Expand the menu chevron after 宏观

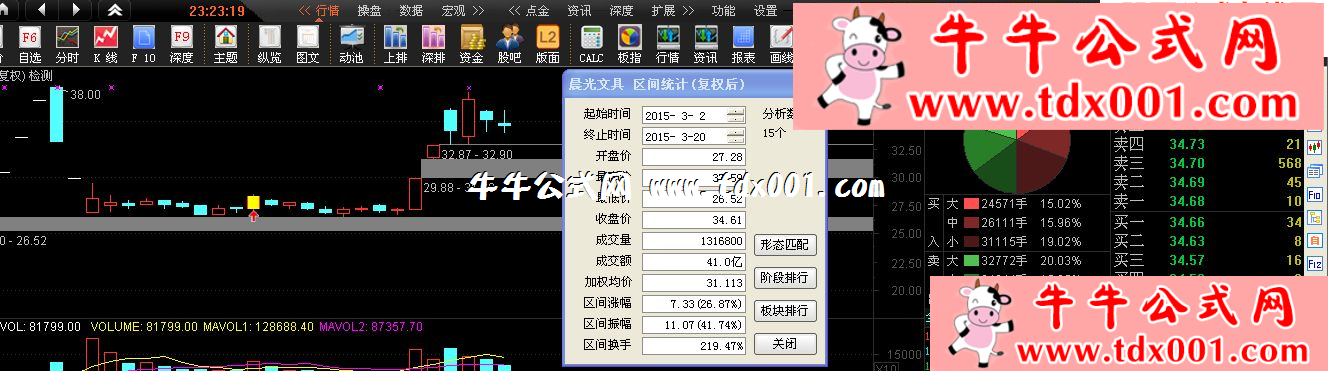[478, 11]
